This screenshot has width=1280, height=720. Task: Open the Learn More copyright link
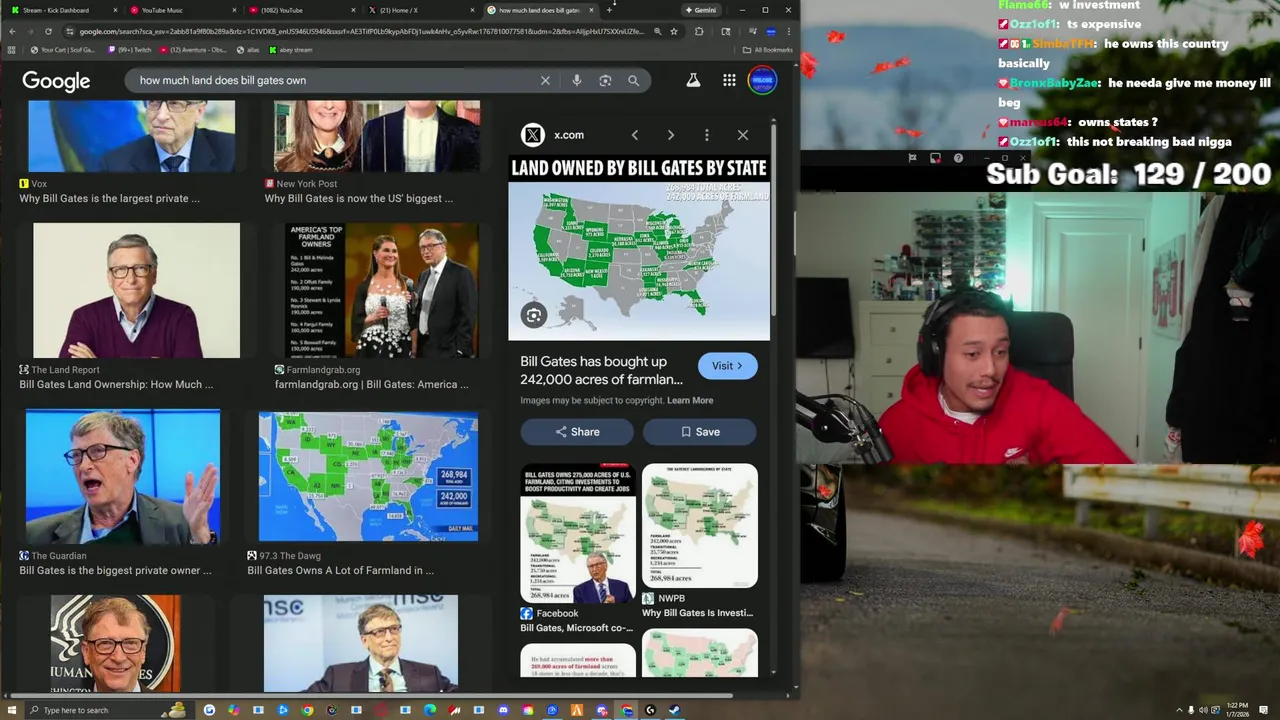tap(690, 400)
